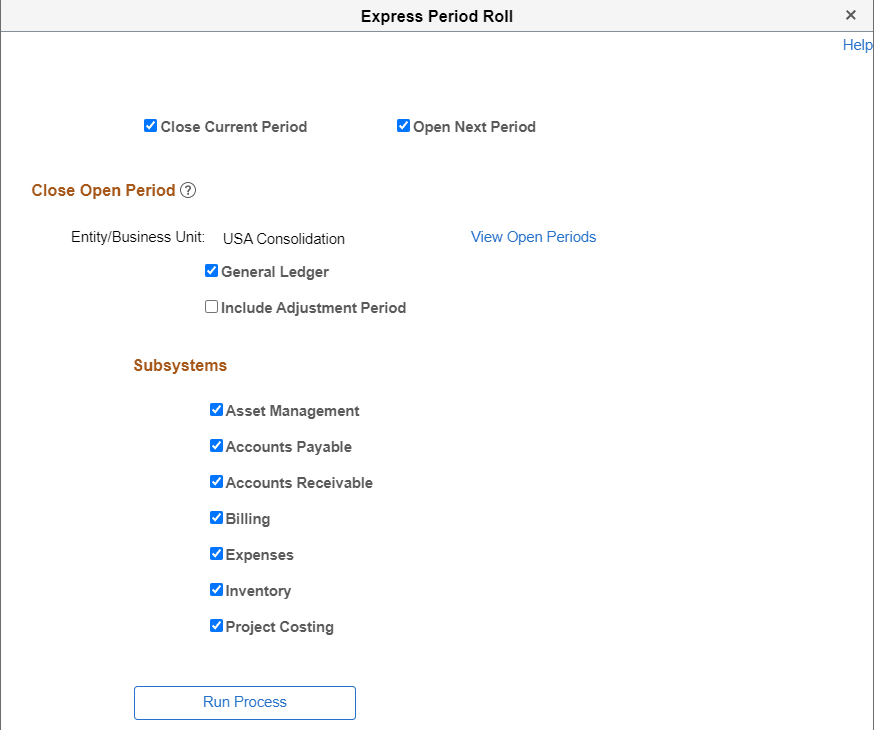Click the Run Process button
The width and height of the screenshot is (874, 730).
[244, 703]
